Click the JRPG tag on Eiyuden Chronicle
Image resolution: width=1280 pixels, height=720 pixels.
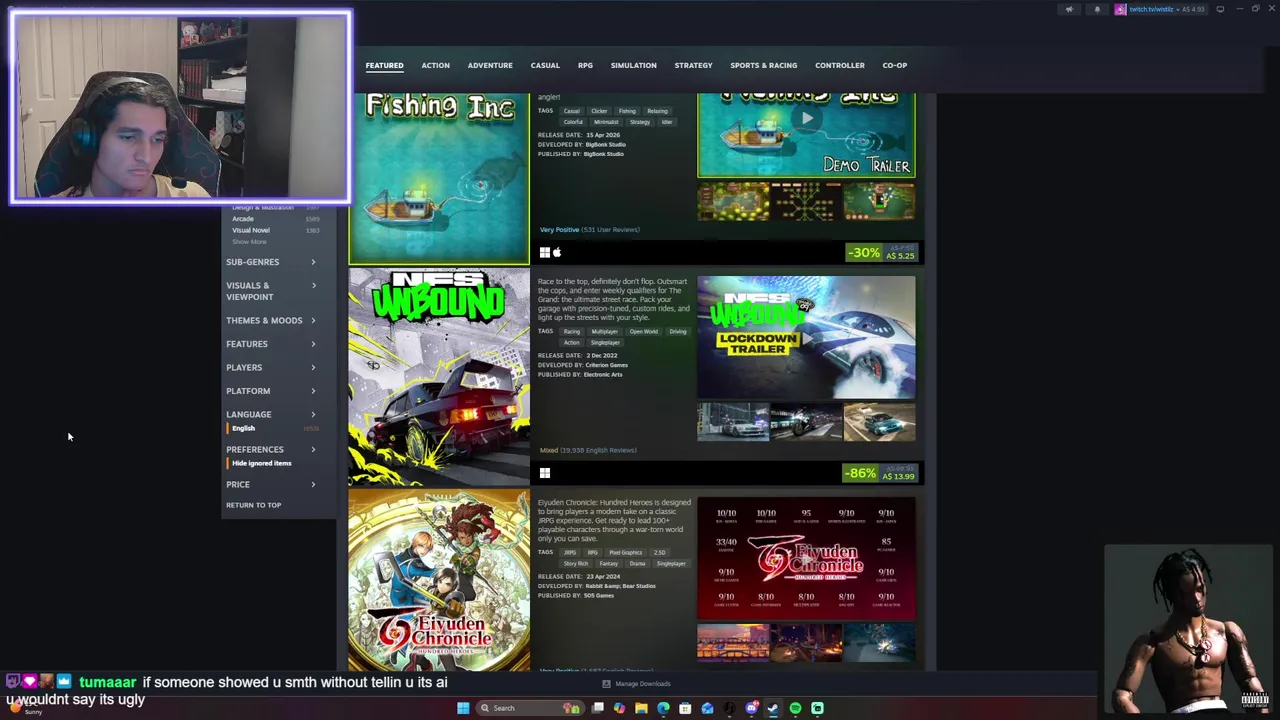(x=570, y=552)
